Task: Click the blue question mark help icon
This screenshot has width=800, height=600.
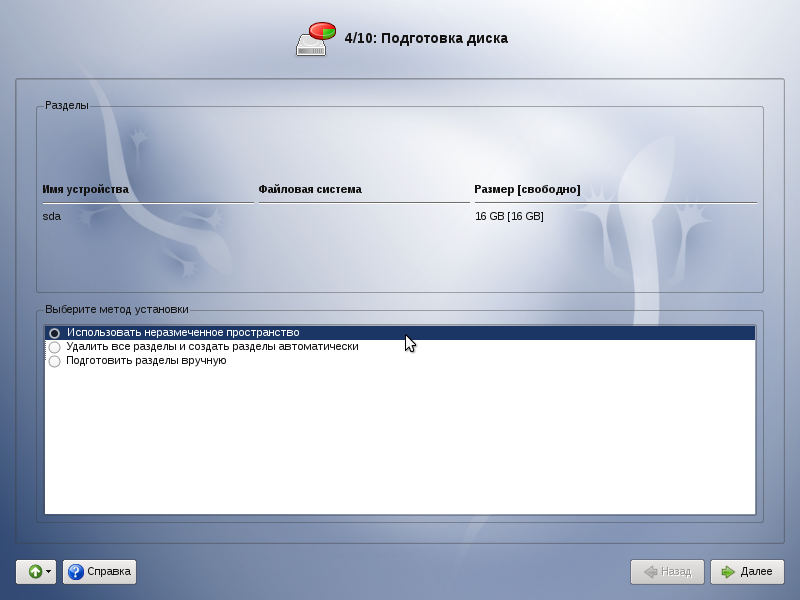Action: click(76, 572)
